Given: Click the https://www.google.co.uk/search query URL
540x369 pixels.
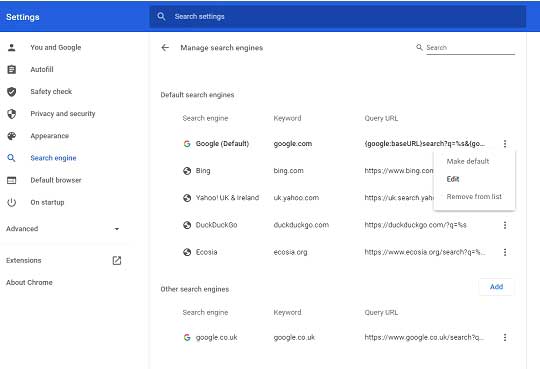Looking at the screenshot, I should [424, 337].
